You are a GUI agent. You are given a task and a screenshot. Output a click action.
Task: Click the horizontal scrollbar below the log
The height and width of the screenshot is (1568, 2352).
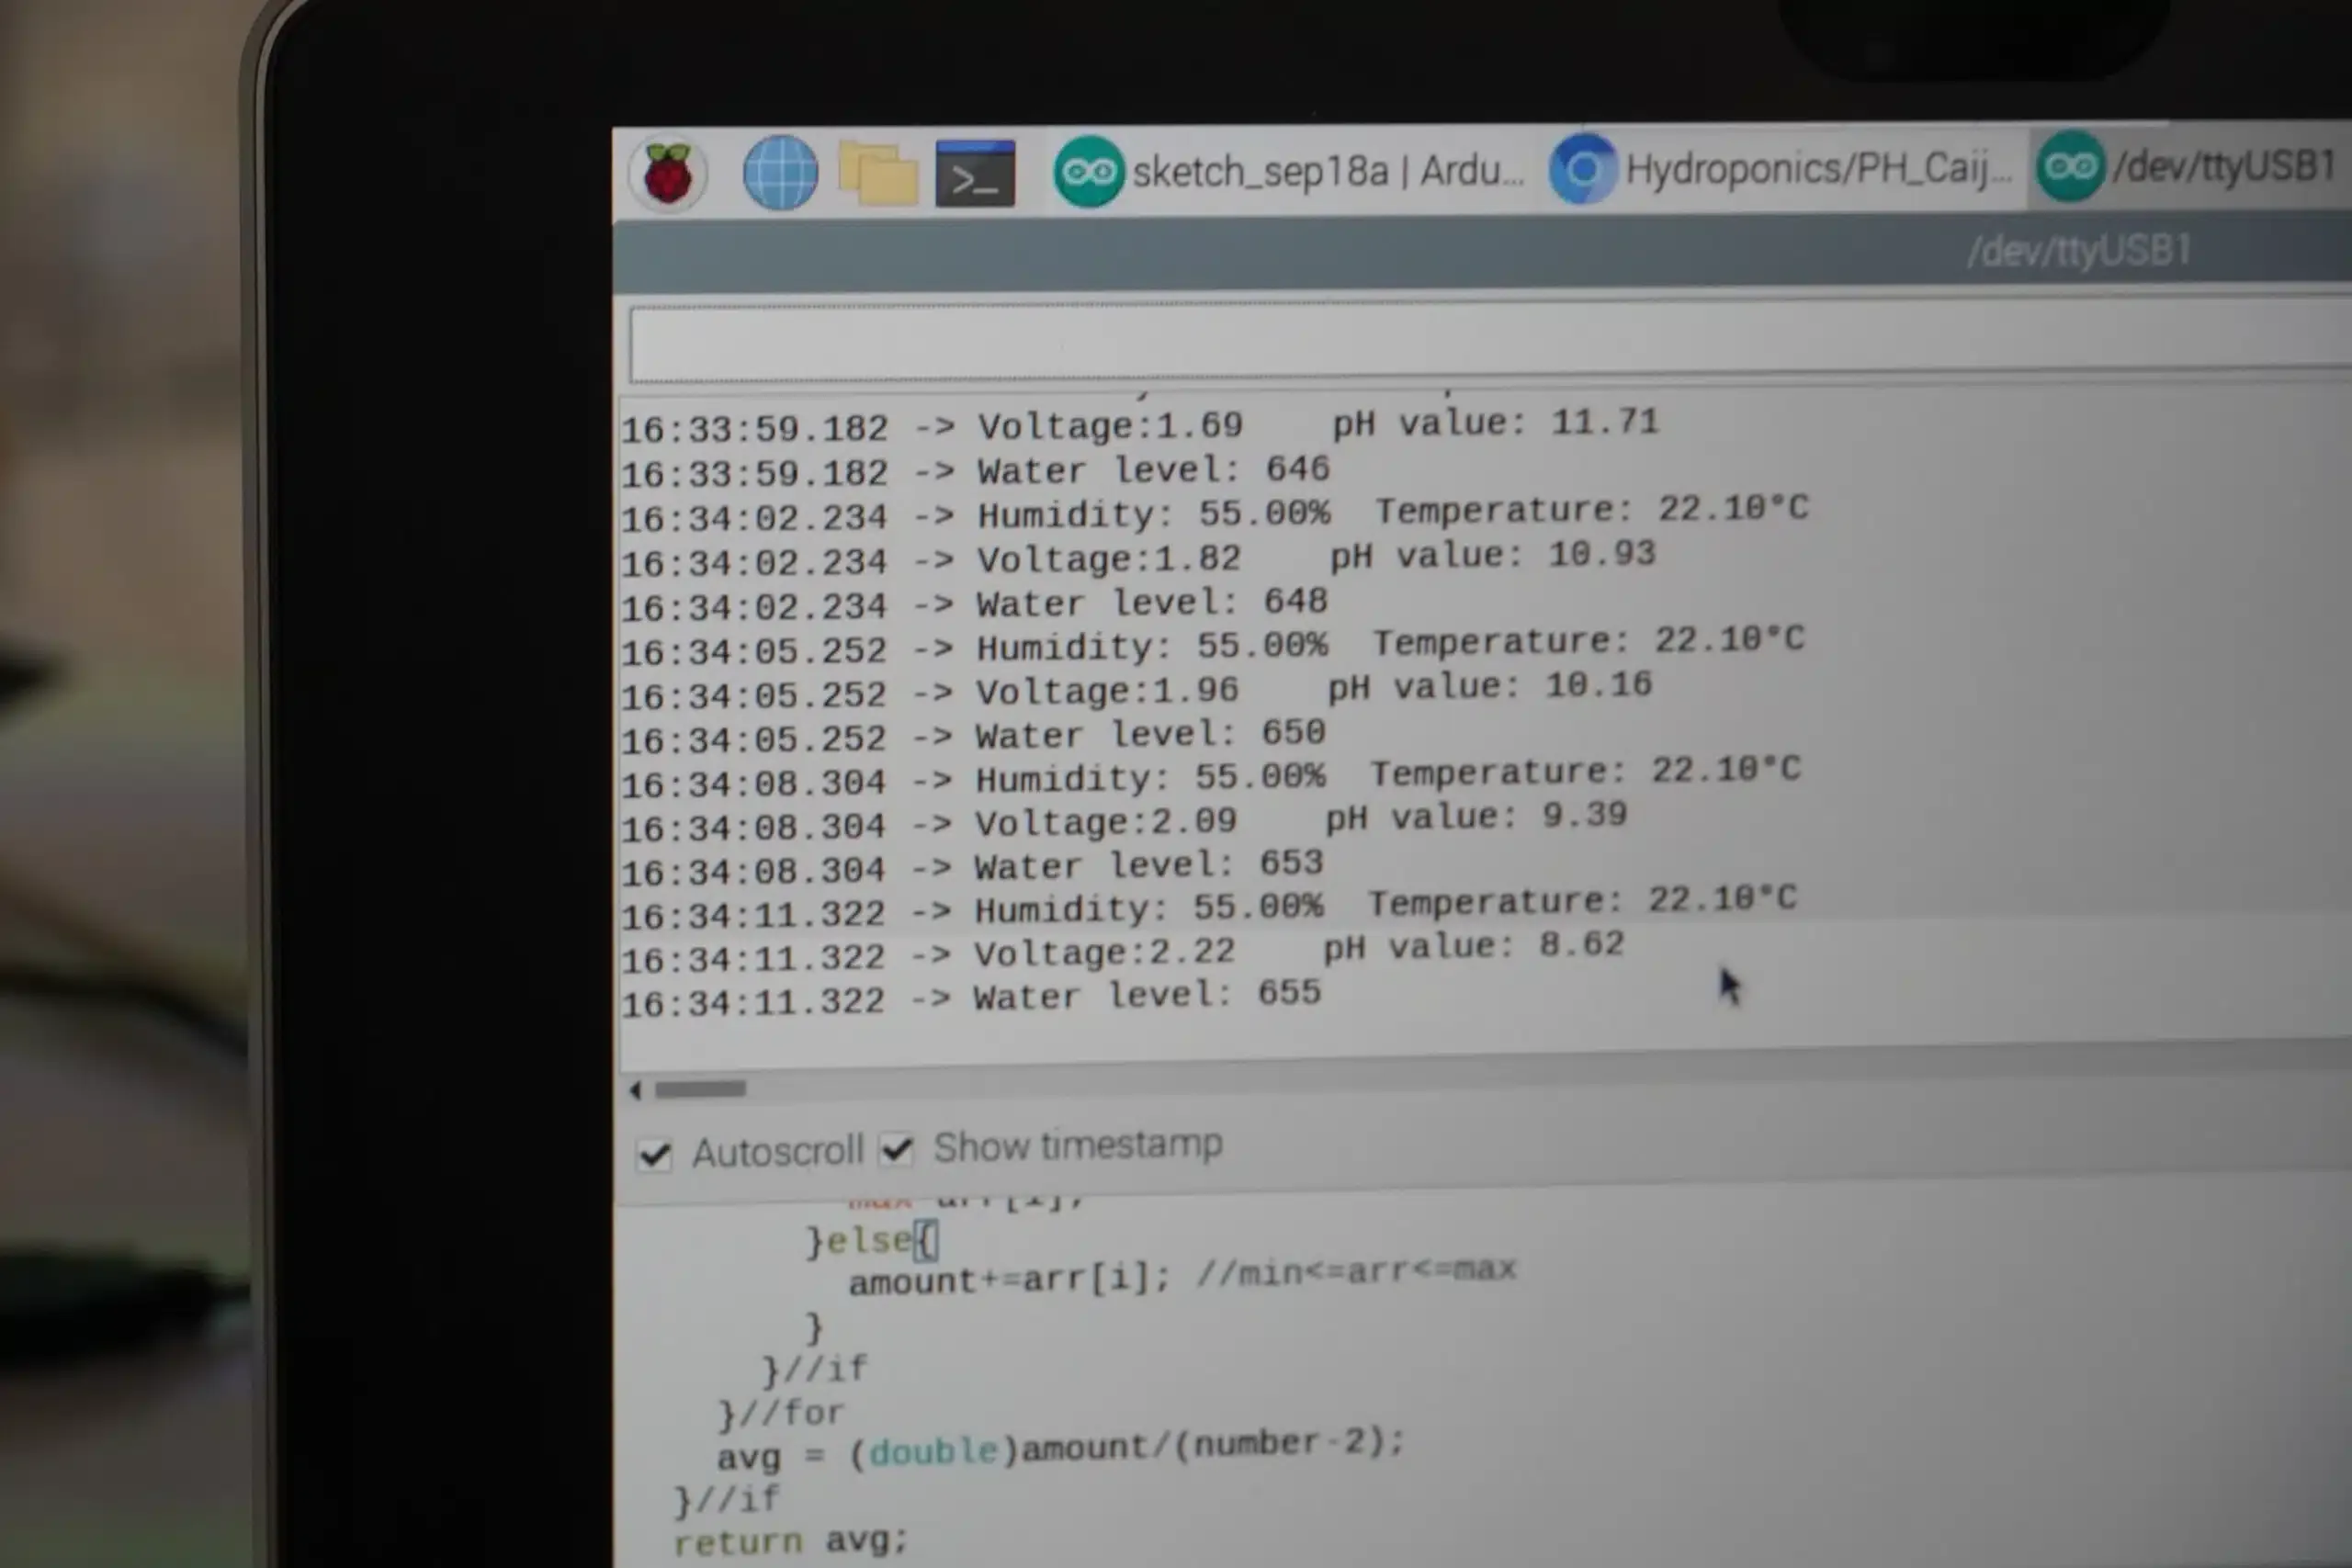pyautogui.click(x=700, y=1090)
